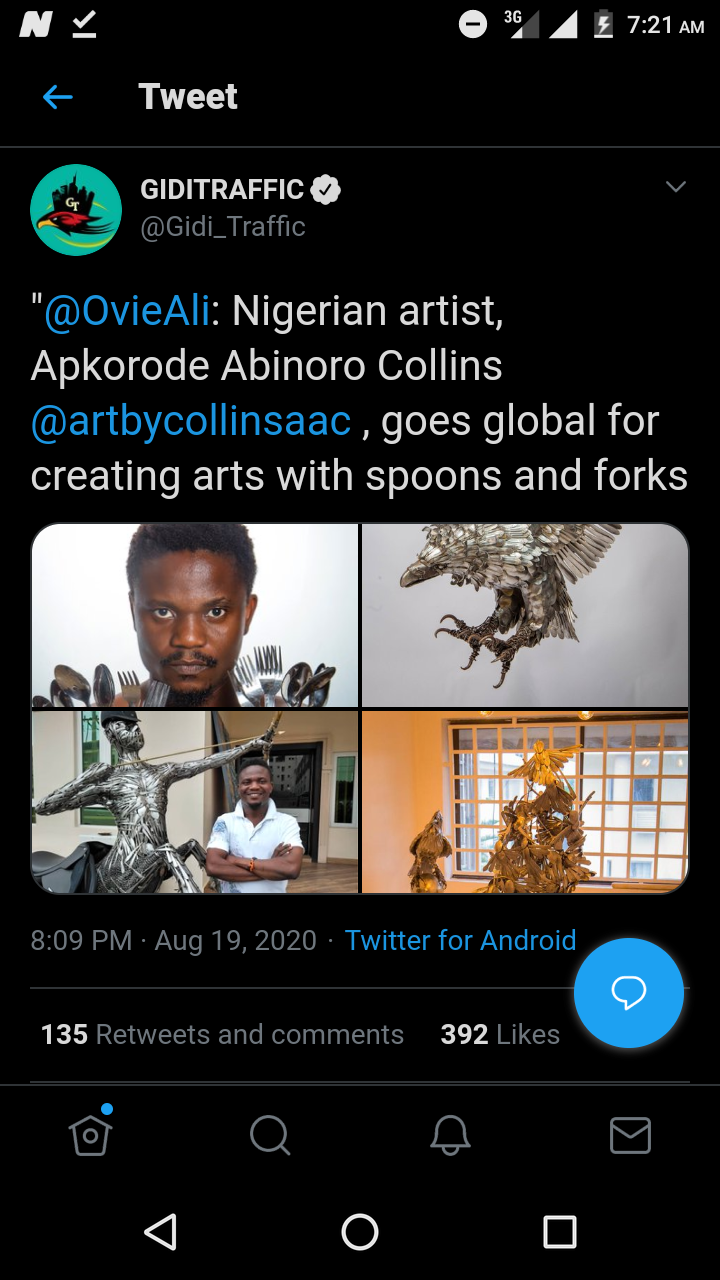This screenshot has height=1280, width=720.
Task: Open the Messages envelope tab
Action: pyautogui.click(x=630, y=1135)
